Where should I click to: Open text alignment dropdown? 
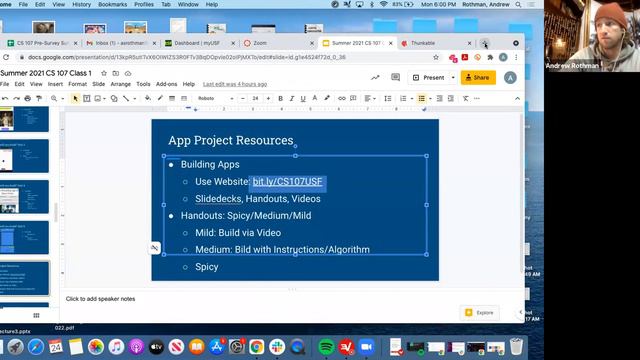(369, 98)
